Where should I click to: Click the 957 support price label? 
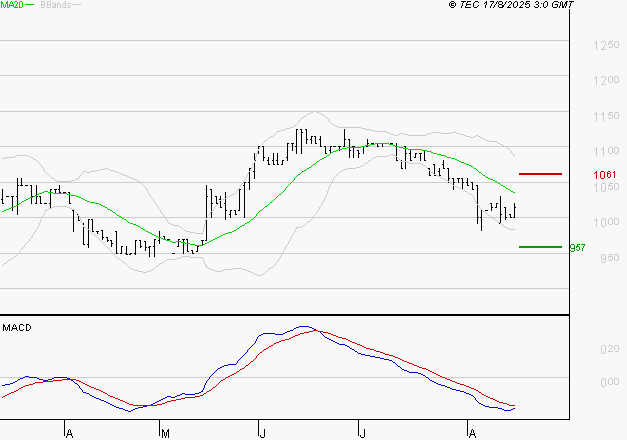coord(576,247)
